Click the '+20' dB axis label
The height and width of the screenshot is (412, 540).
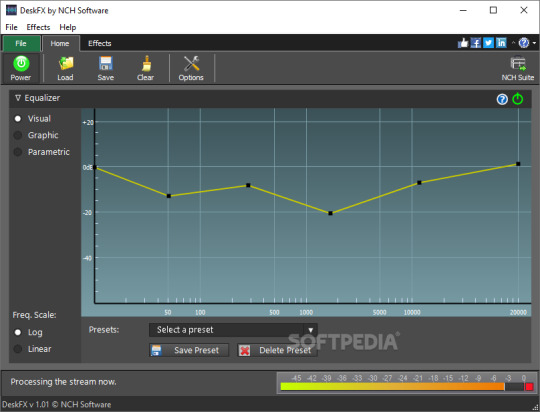click(x=88, y=122)
